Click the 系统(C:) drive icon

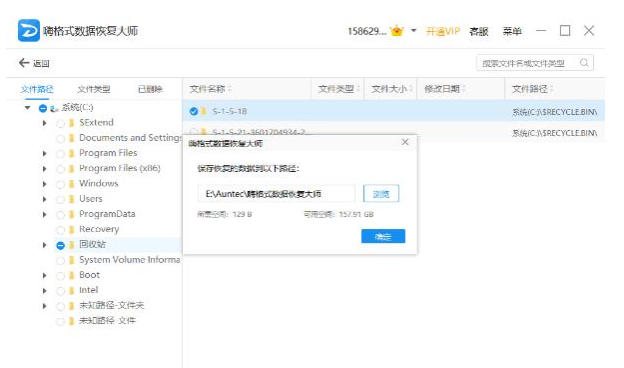coord(54,108)
